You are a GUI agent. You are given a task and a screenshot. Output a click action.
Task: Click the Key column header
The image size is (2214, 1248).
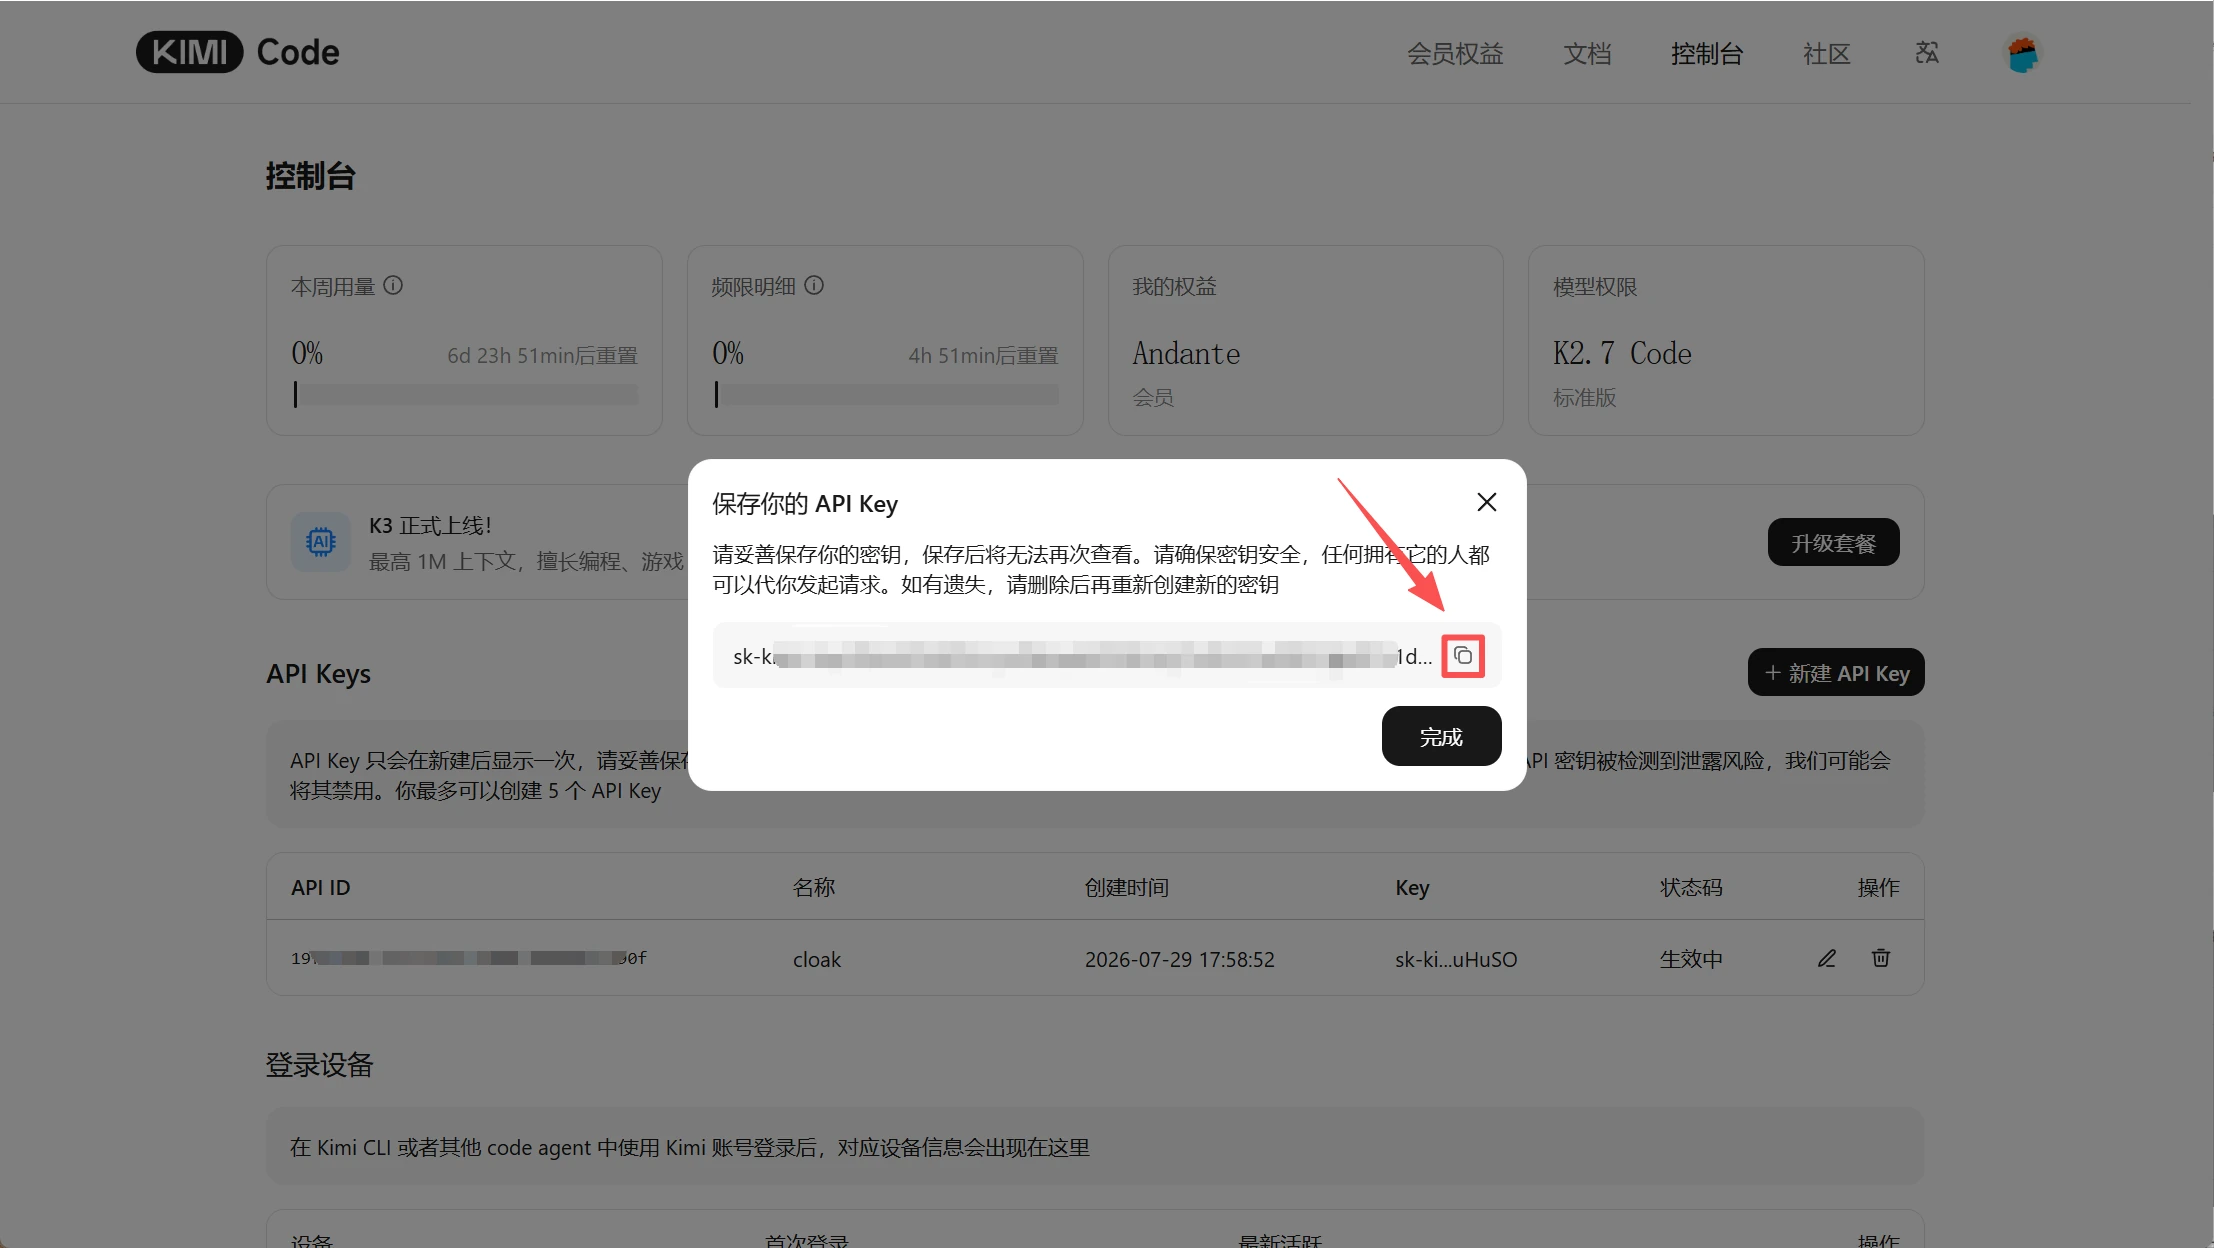[1412, 887]
